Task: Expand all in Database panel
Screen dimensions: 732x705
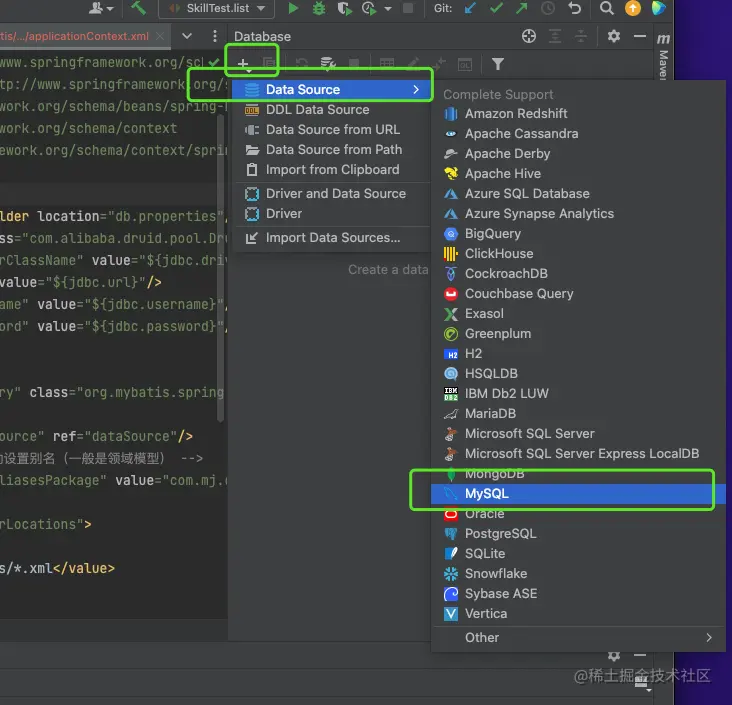Action: pyautogui.click(x=555, y=36)
